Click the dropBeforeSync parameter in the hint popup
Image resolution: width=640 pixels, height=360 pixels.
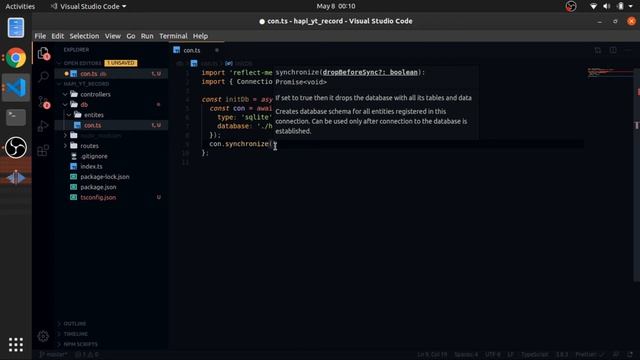point(370,72)
